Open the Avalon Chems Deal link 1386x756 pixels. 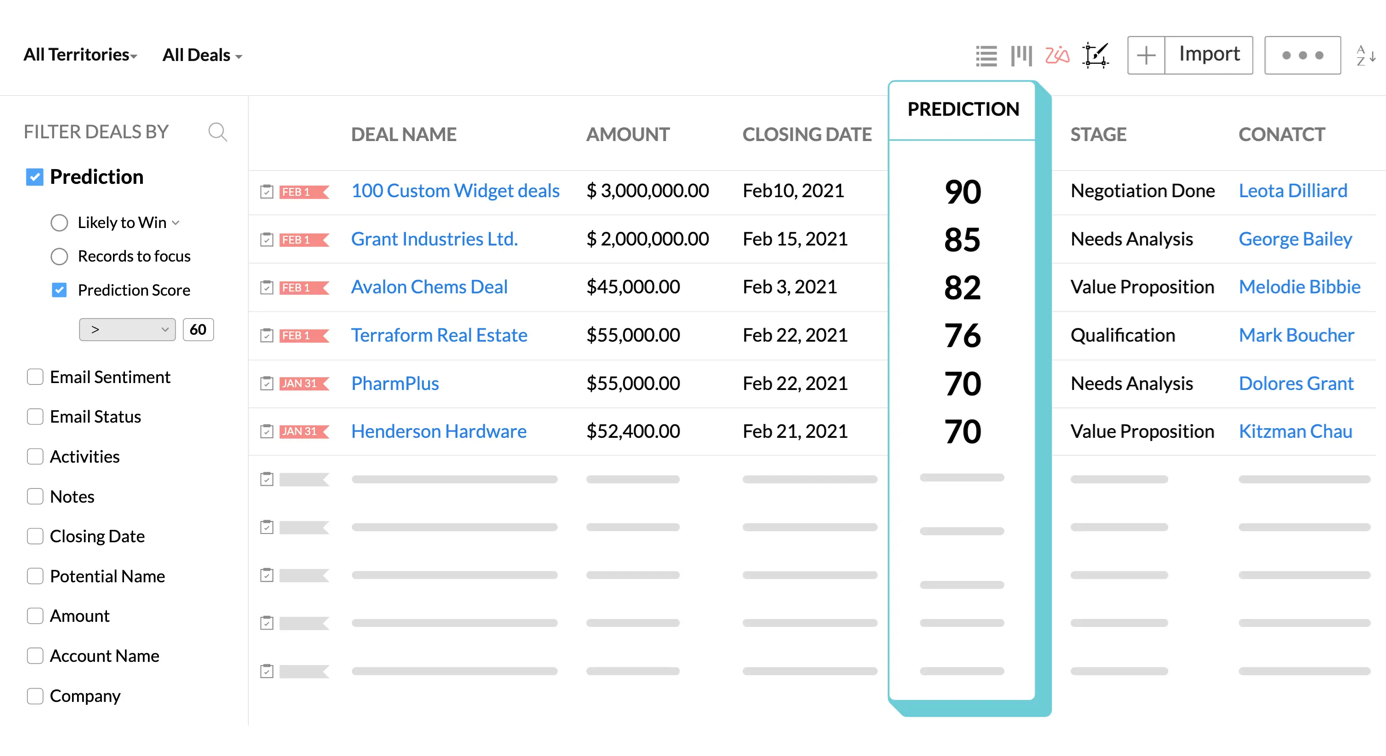click(429, 287)
